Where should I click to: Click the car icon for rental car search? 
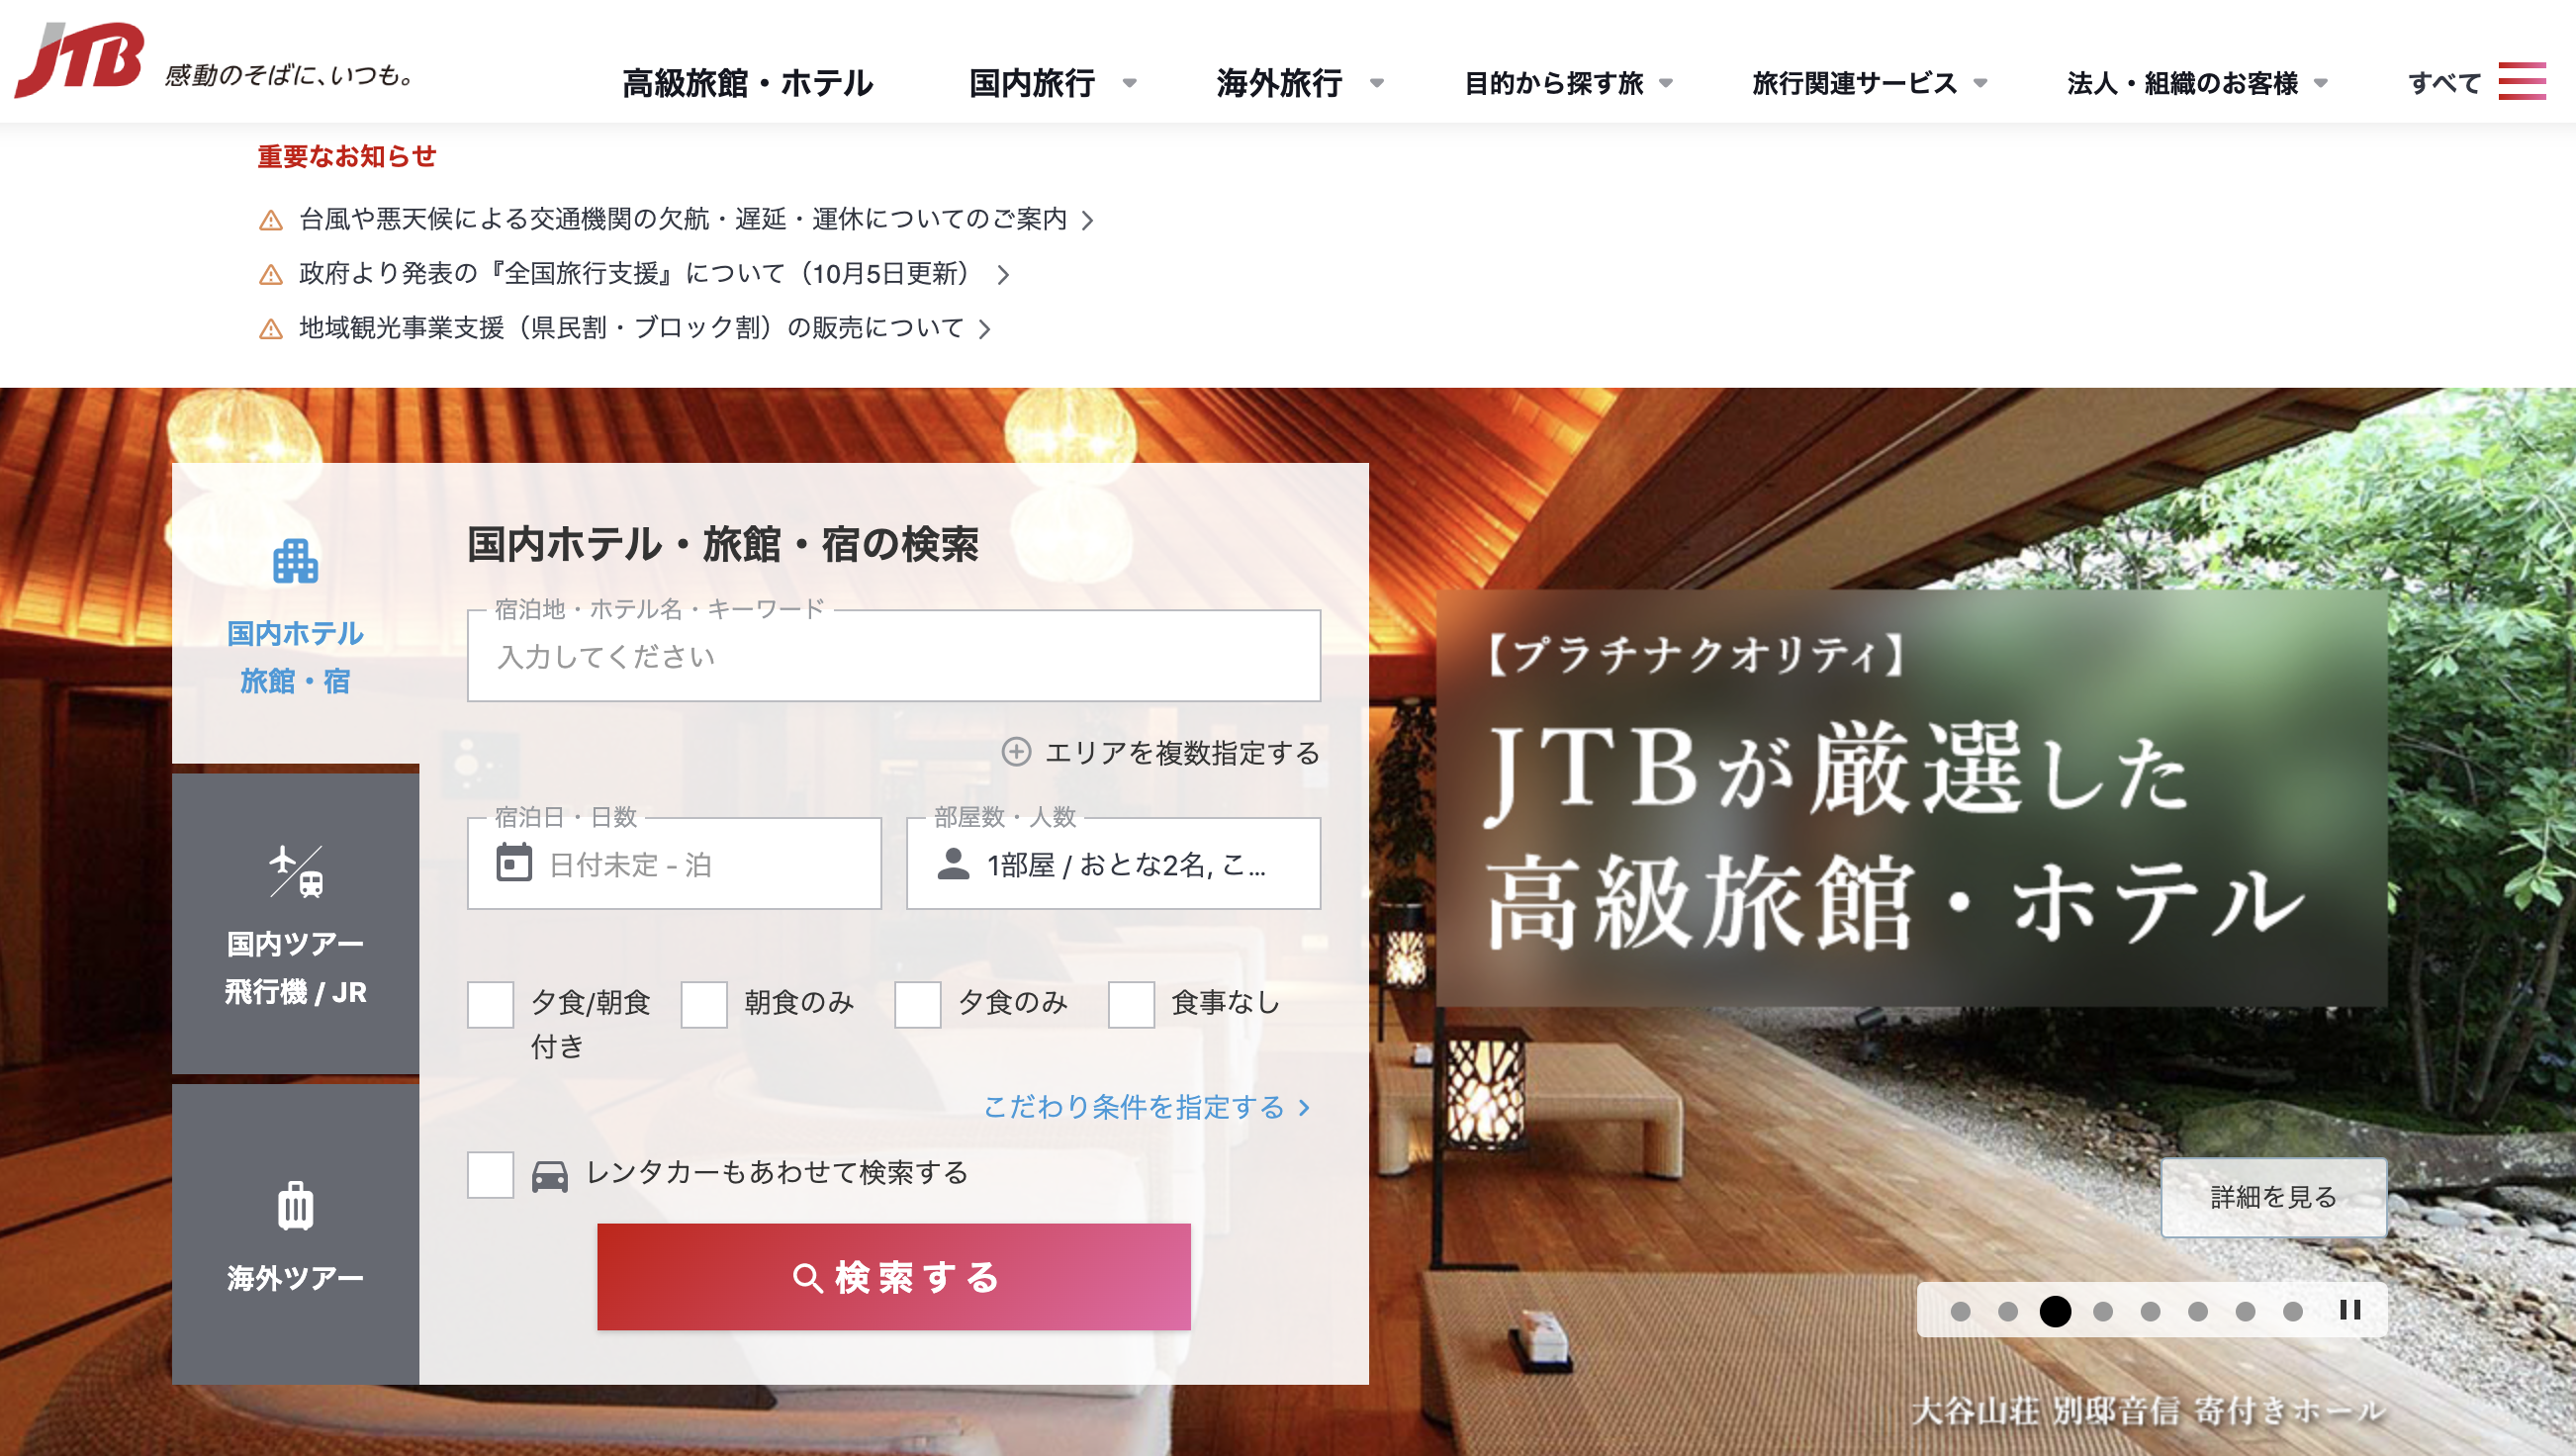(549, 1175)
